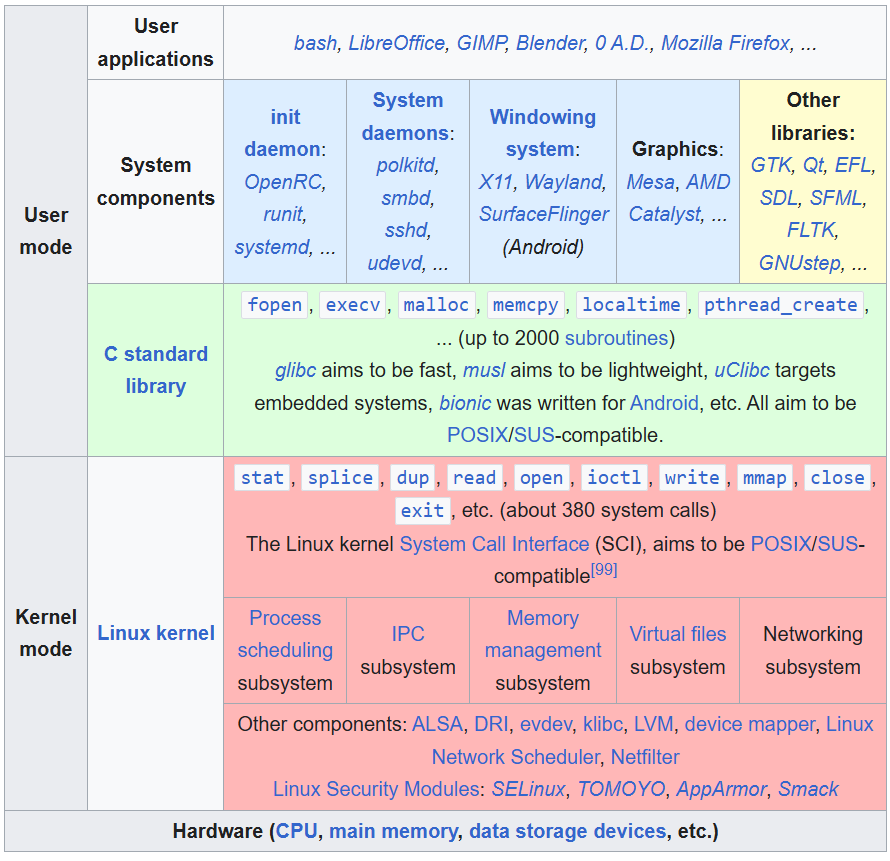The width and height of the screenshot is (890, 861).
Task: Click the Netfilter link
Action: click(645, 757)
